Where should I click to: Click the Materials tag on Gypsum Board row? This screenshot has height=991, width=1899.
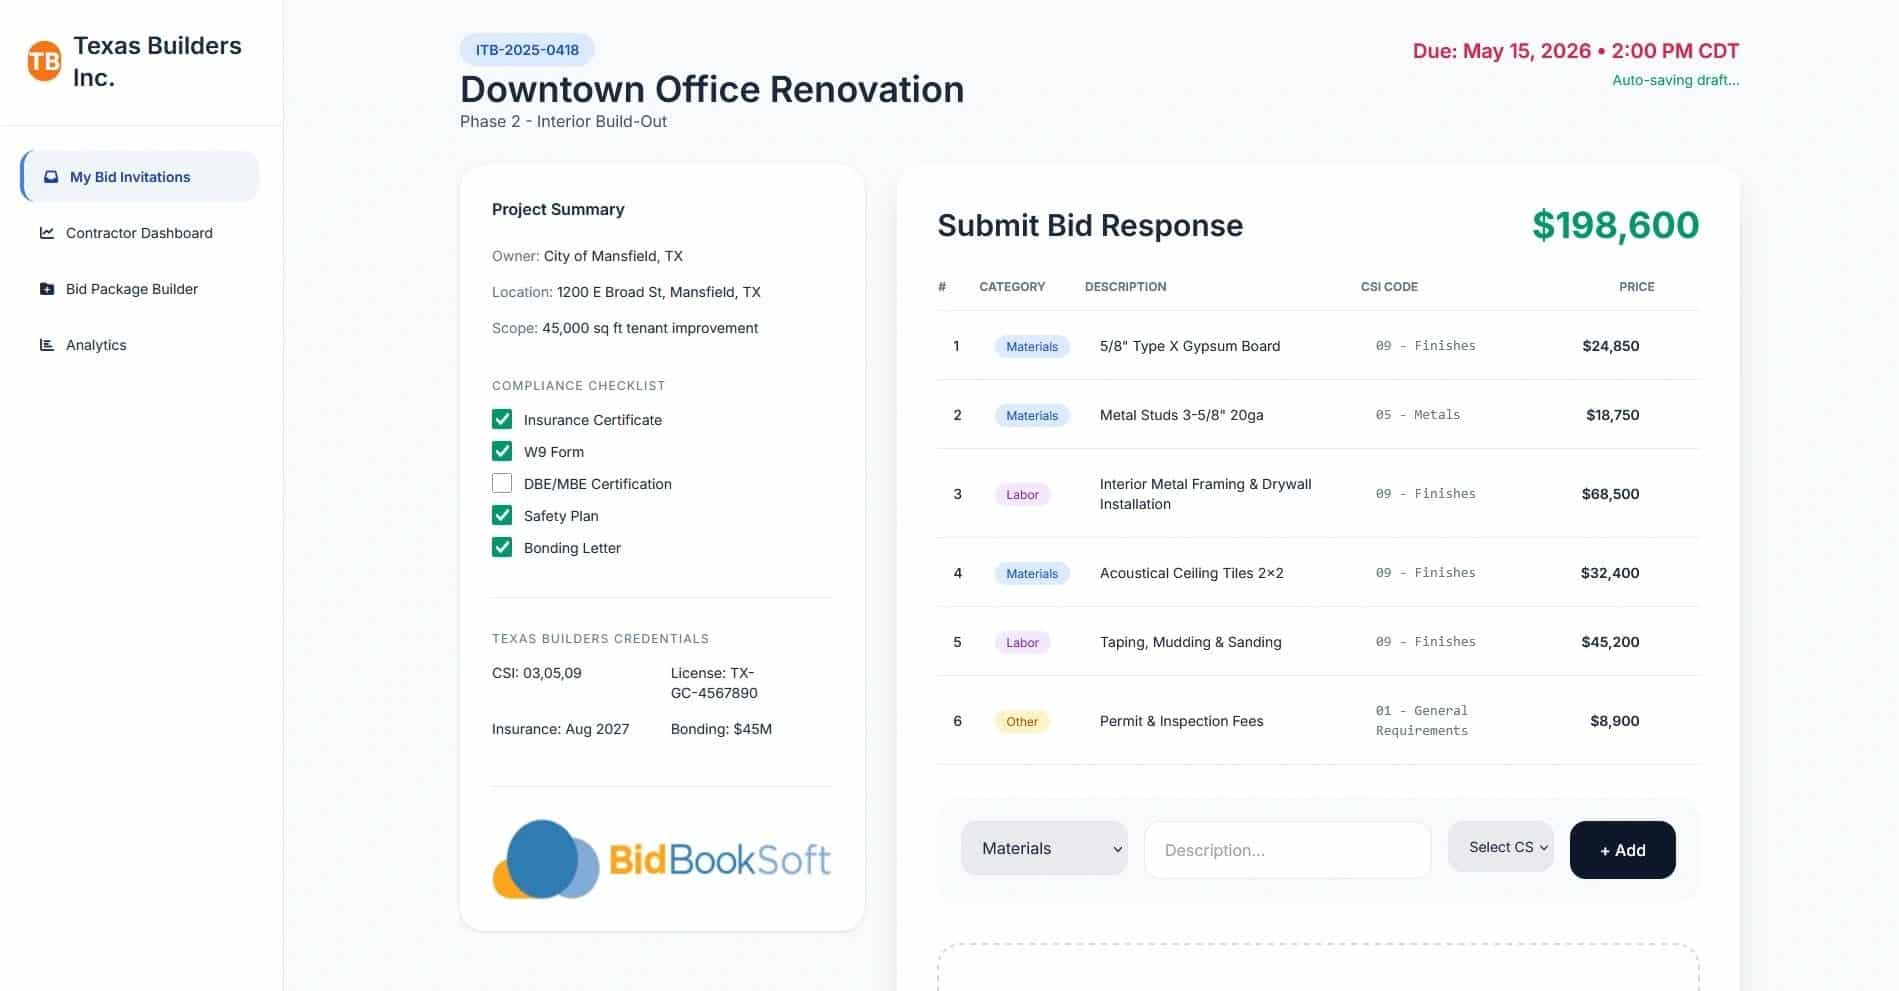(x=1031, y=347)
